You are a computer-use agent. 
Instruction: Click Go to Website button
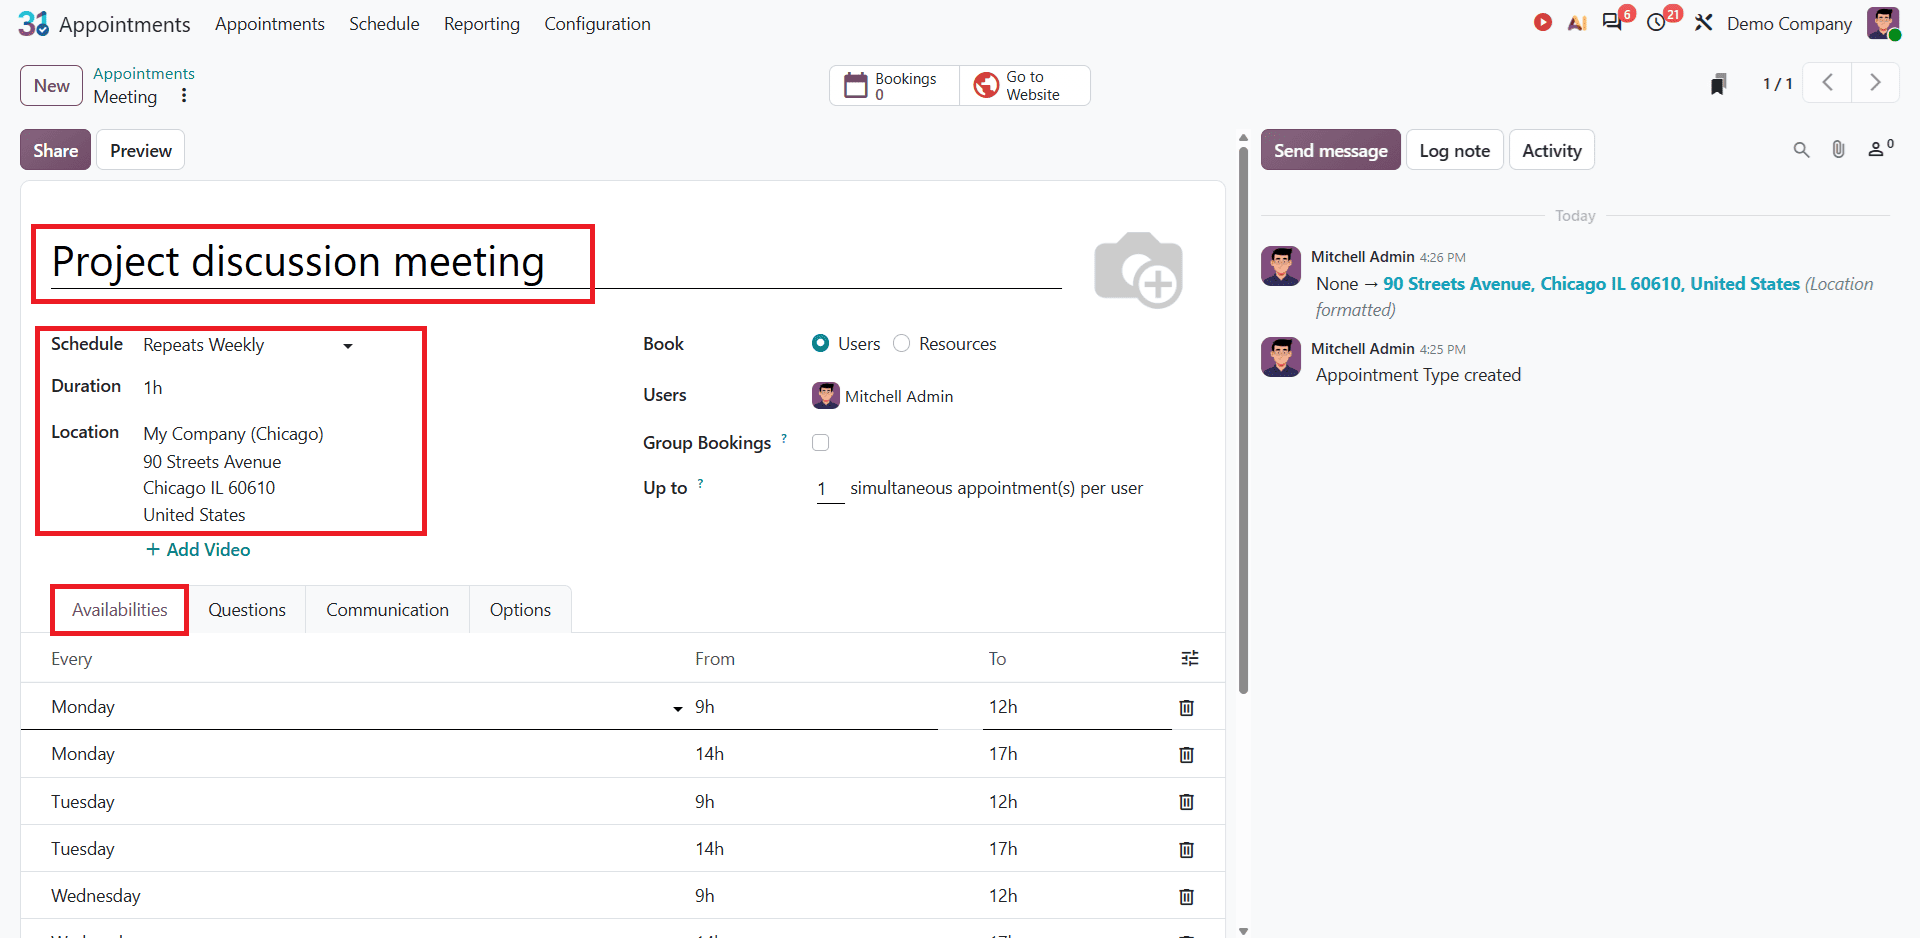(x=1025, y=85)
